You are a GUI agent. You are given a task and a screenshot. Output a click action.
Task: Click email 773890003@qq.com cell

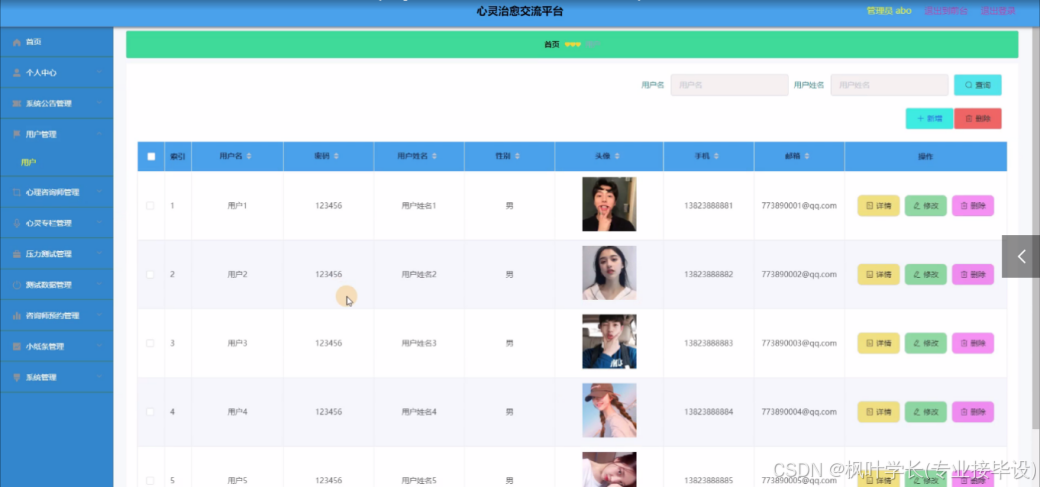[799, 343]
